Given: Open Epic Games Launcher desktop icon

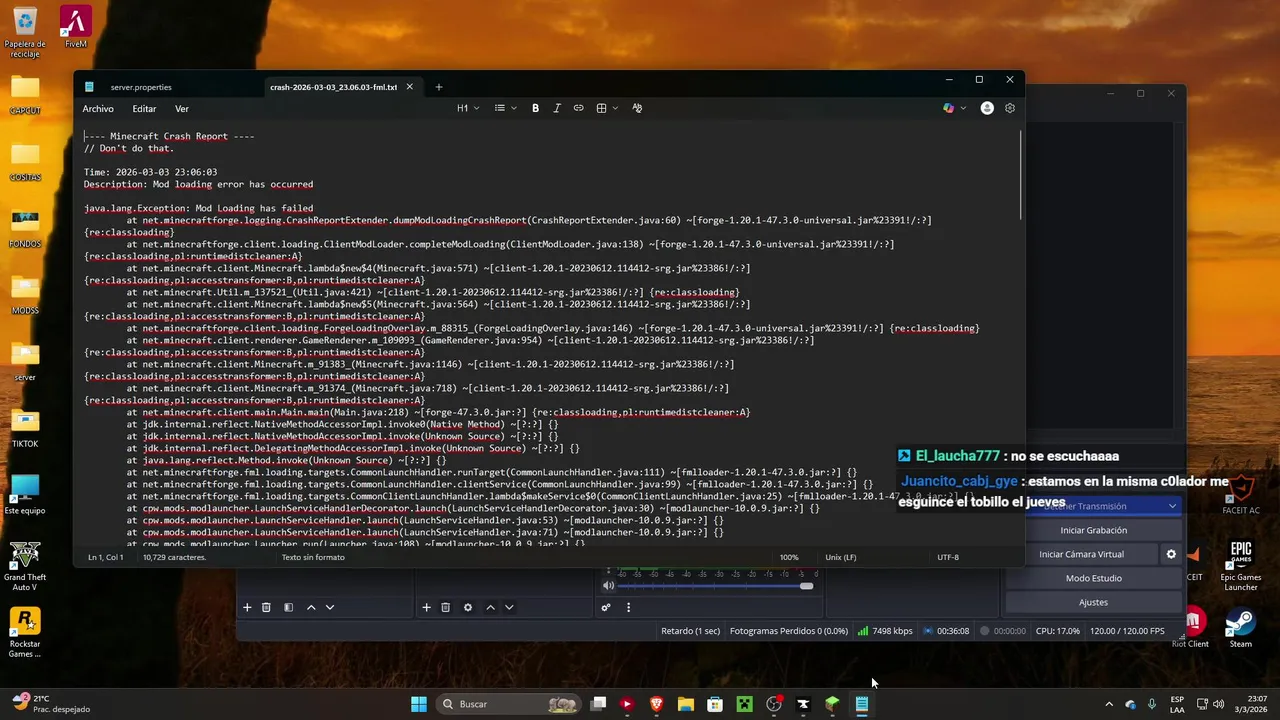Looking at the screenshot, I should (1241, 566).
